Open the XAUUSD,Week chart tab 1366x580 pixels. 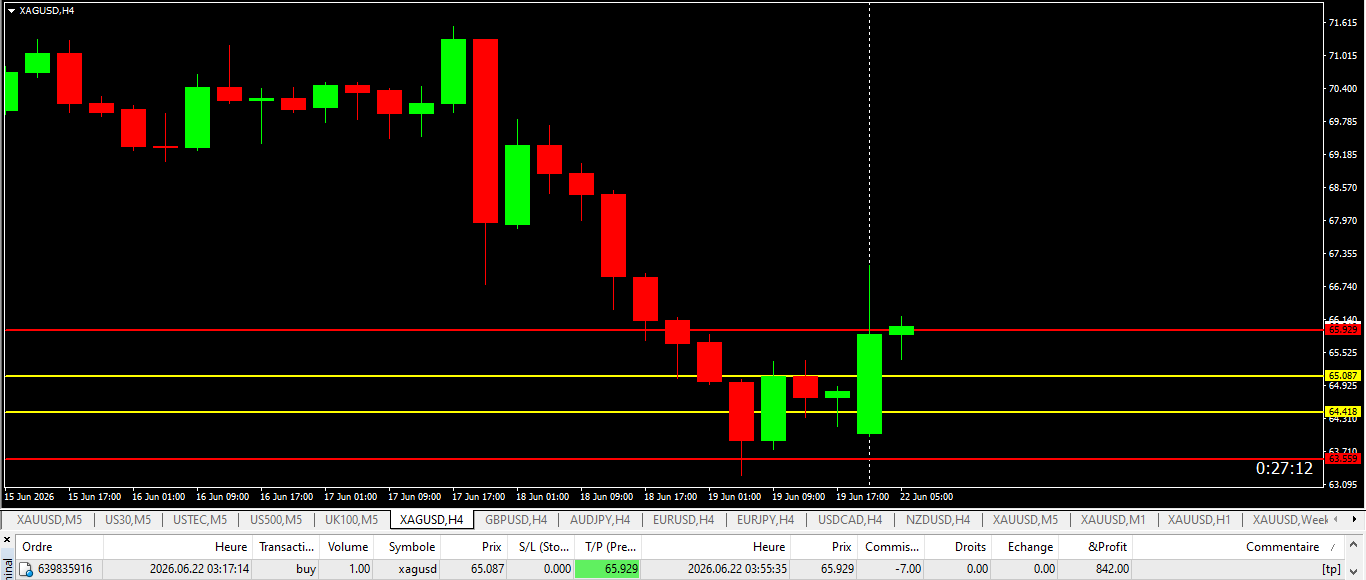1291,520
